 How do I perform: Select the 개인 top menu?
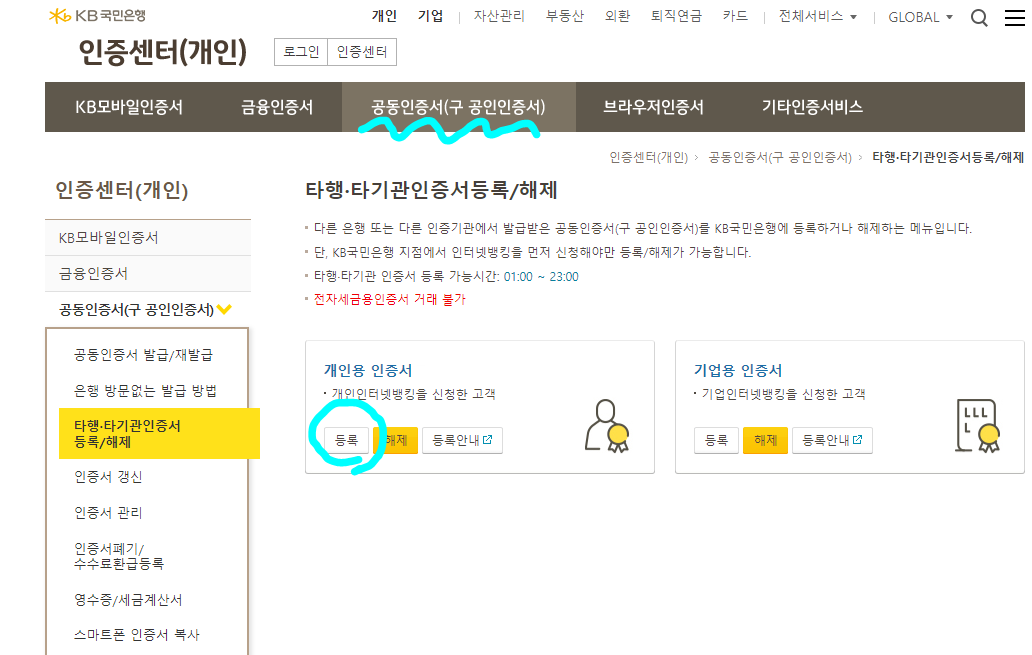(384, 16)
